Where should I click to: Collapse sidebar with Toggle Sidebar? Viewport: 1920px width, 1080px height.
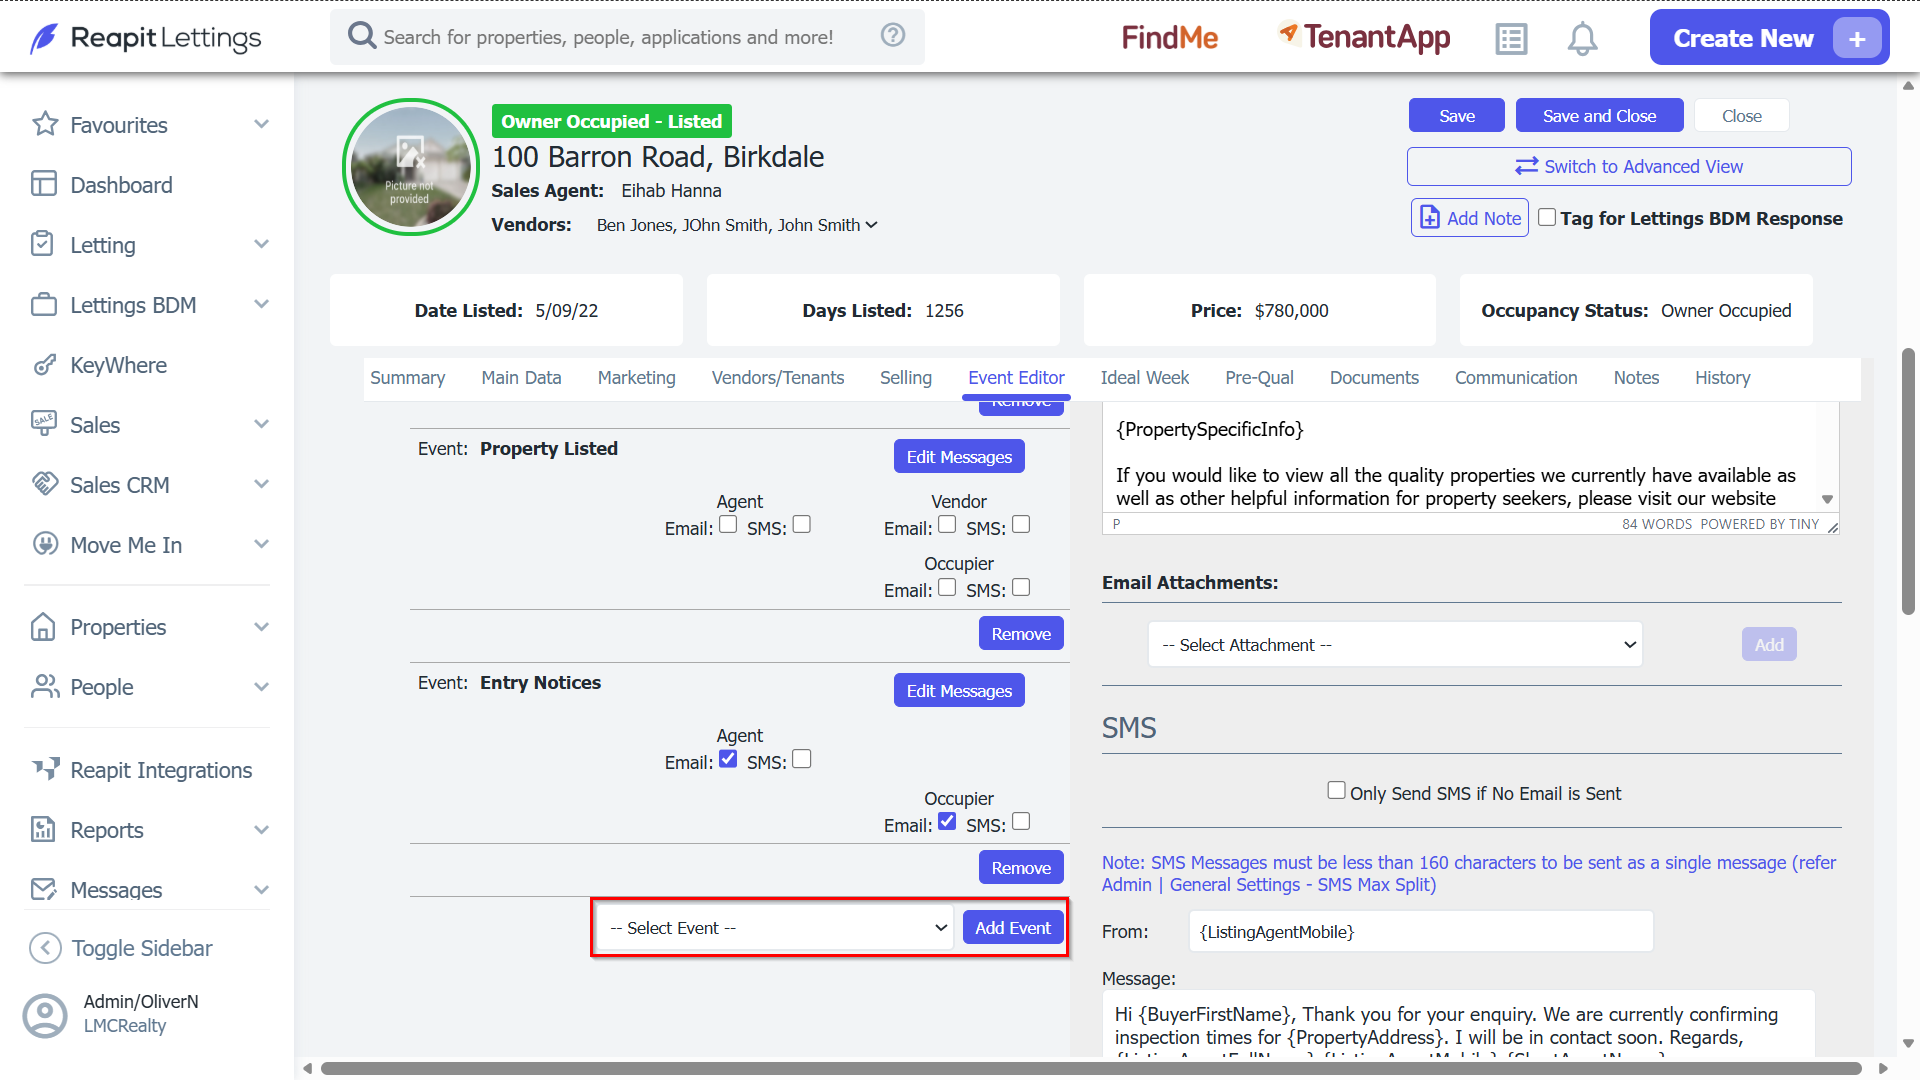pos(141,948)
